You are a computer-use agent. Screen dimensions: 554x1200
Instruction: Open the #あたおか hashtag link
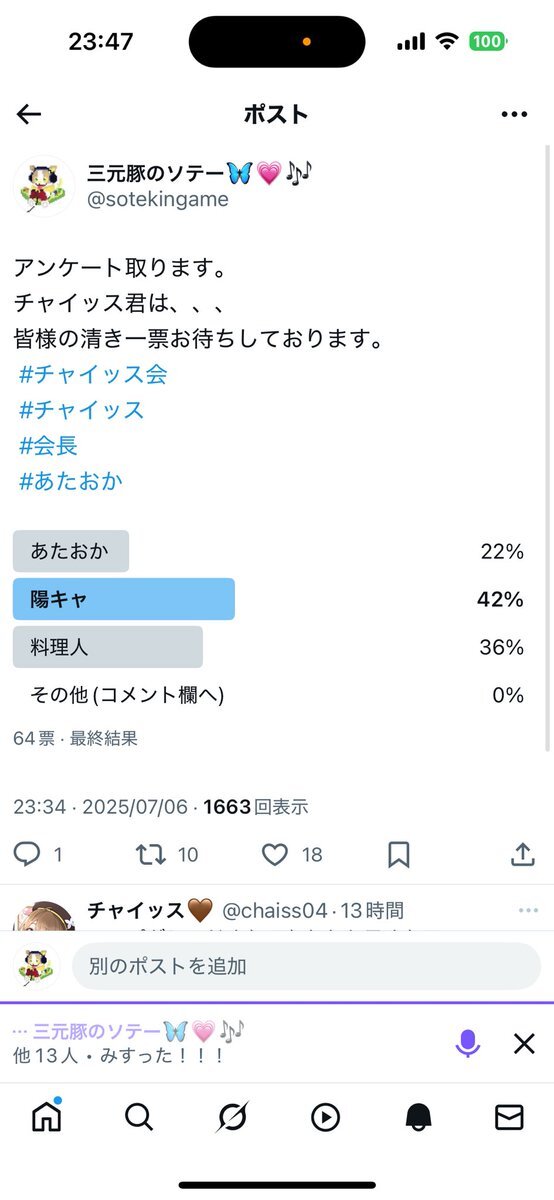point(70,481)
